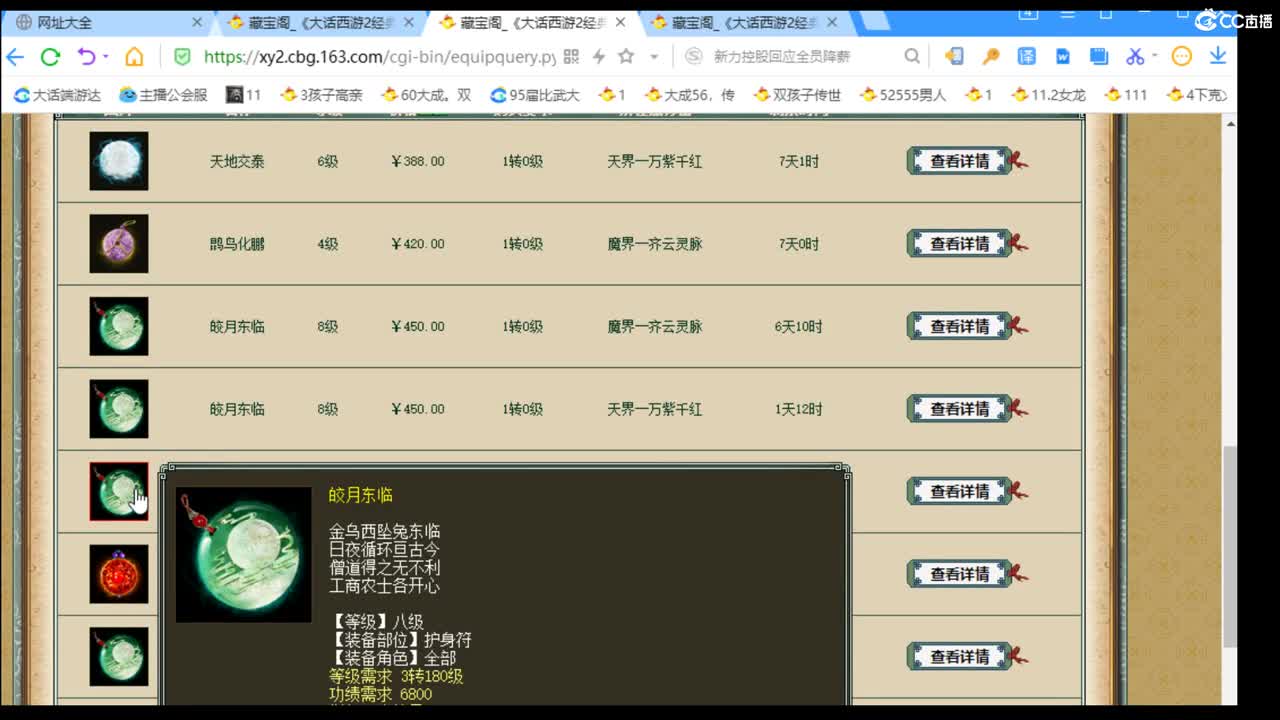Expand the address bar dropdown arrow

coord(654,57)
